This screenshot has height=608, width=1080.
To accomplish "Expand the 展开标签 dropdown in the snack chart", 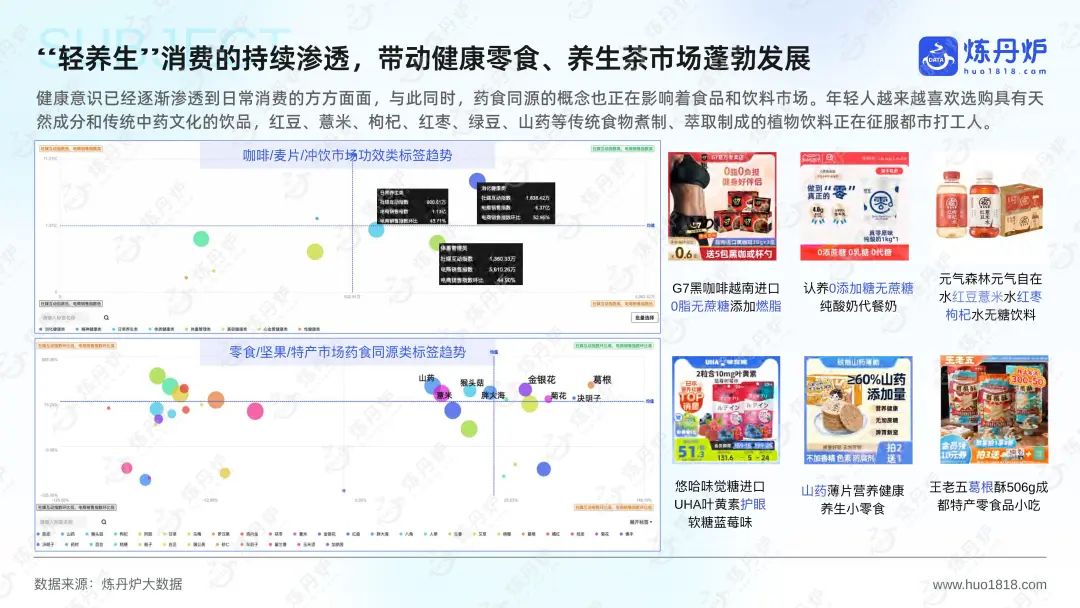I will point(640,522).
